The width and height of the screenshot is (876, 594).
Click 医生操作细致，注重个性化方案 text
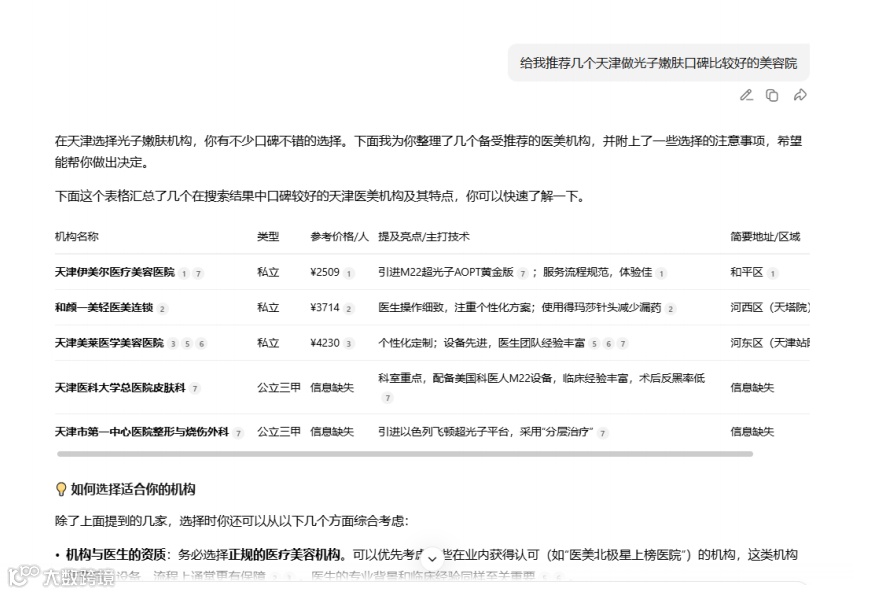click(x=454, y=307)
